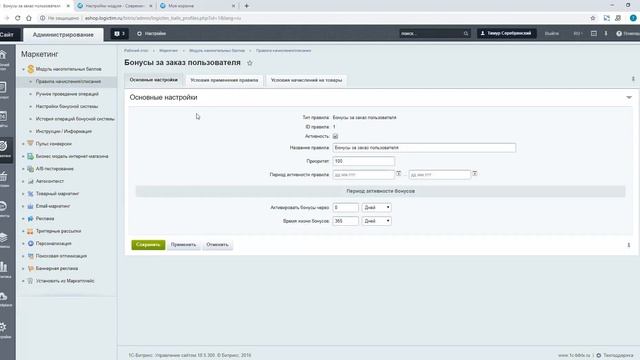
Task: Open the Marketplace layers icon in sidebar
Action: point(3,237)
